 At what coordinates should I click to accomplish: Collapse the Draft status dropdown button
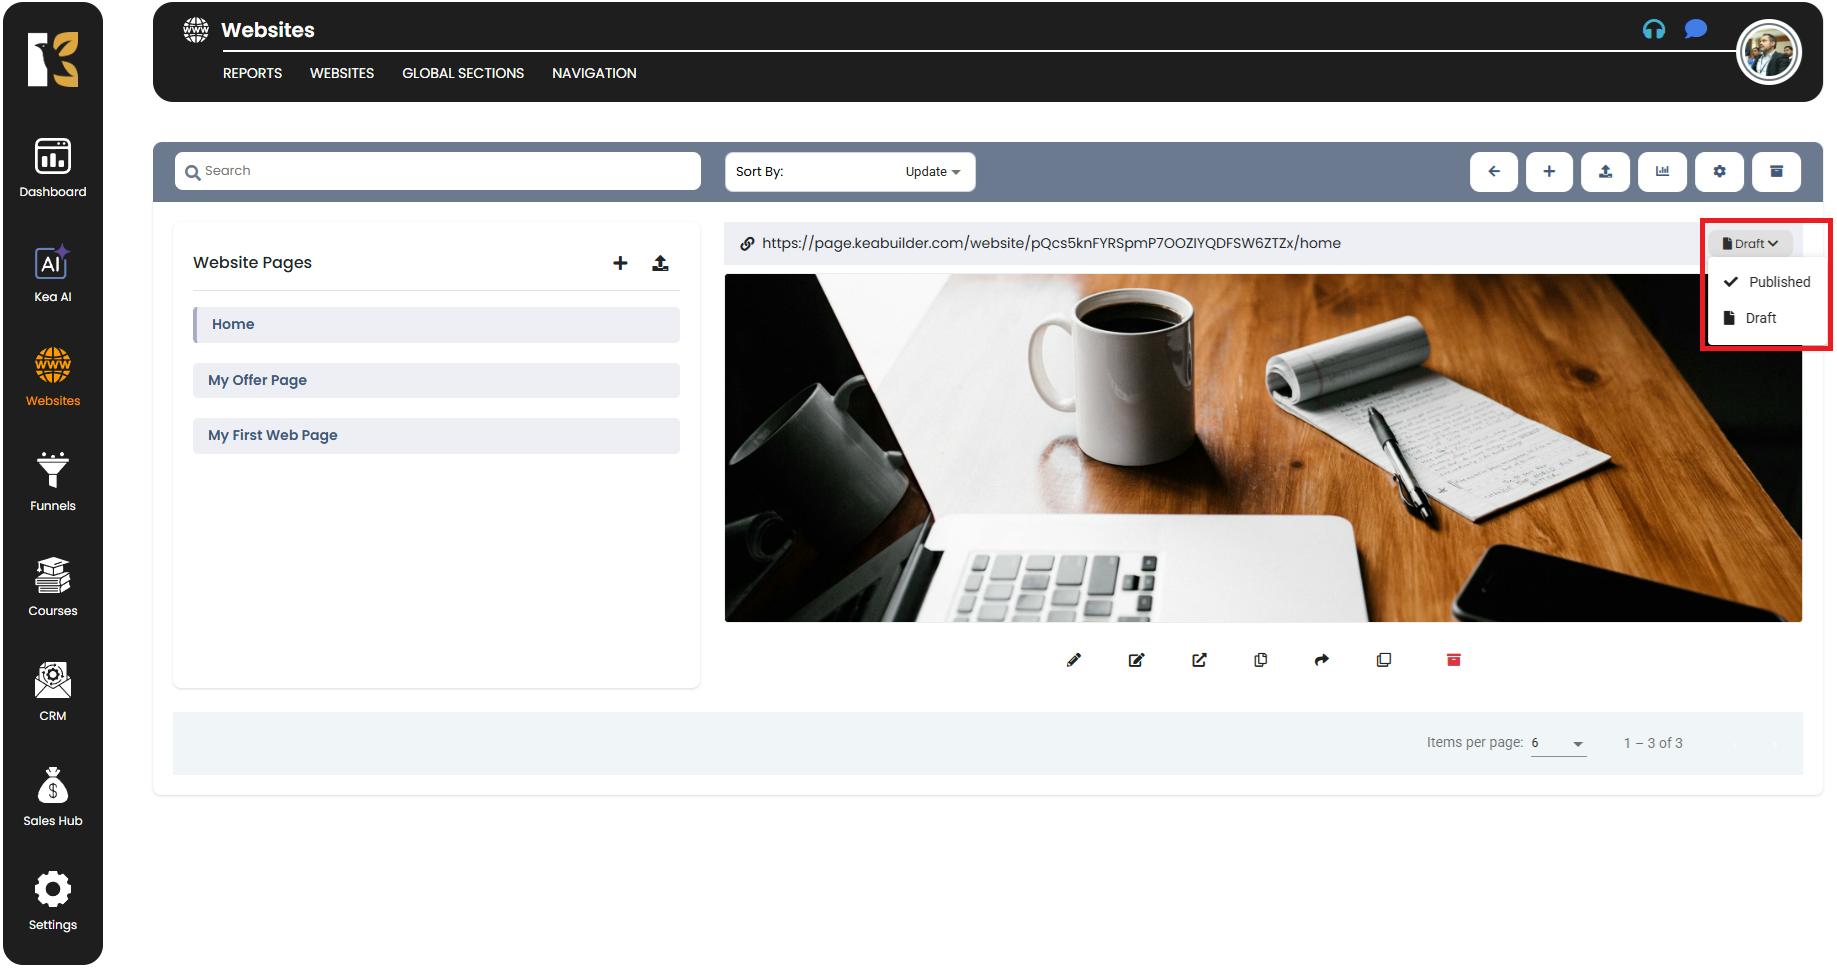click(x=1749, y=244)
